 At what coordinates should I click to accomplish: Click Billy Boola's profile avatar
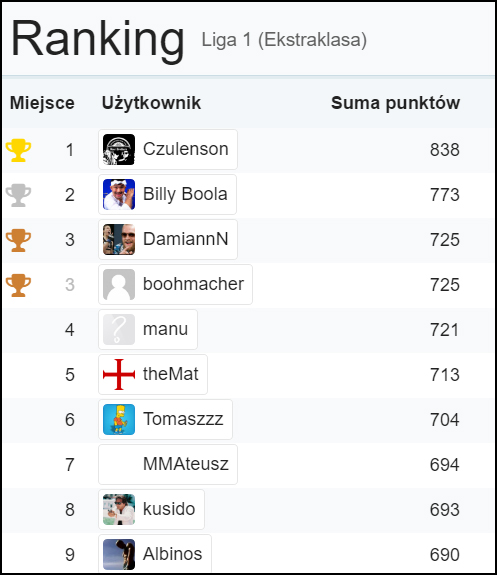(119, 194)
